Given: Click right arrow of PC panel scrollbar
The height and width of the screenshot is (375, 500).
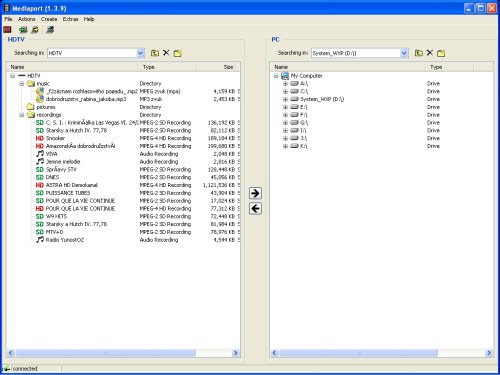Looking at the screenshot, I should coord(489,353).
